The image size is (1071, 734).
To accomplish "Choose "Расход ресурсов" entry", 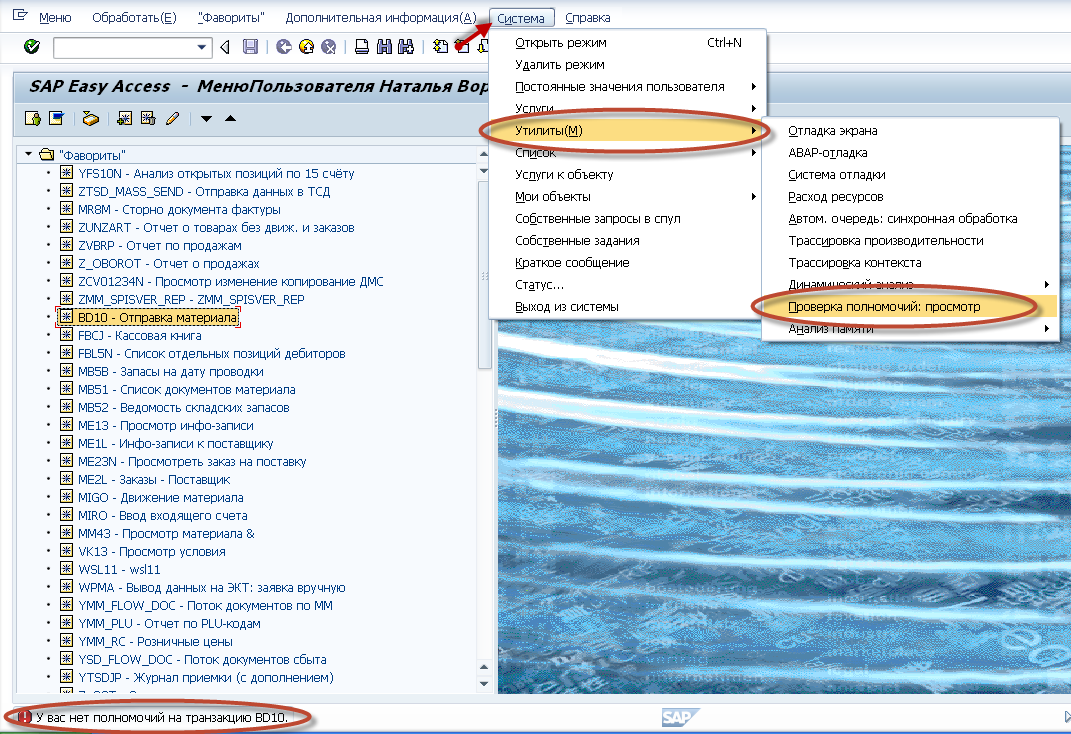I will coord(909,197).
